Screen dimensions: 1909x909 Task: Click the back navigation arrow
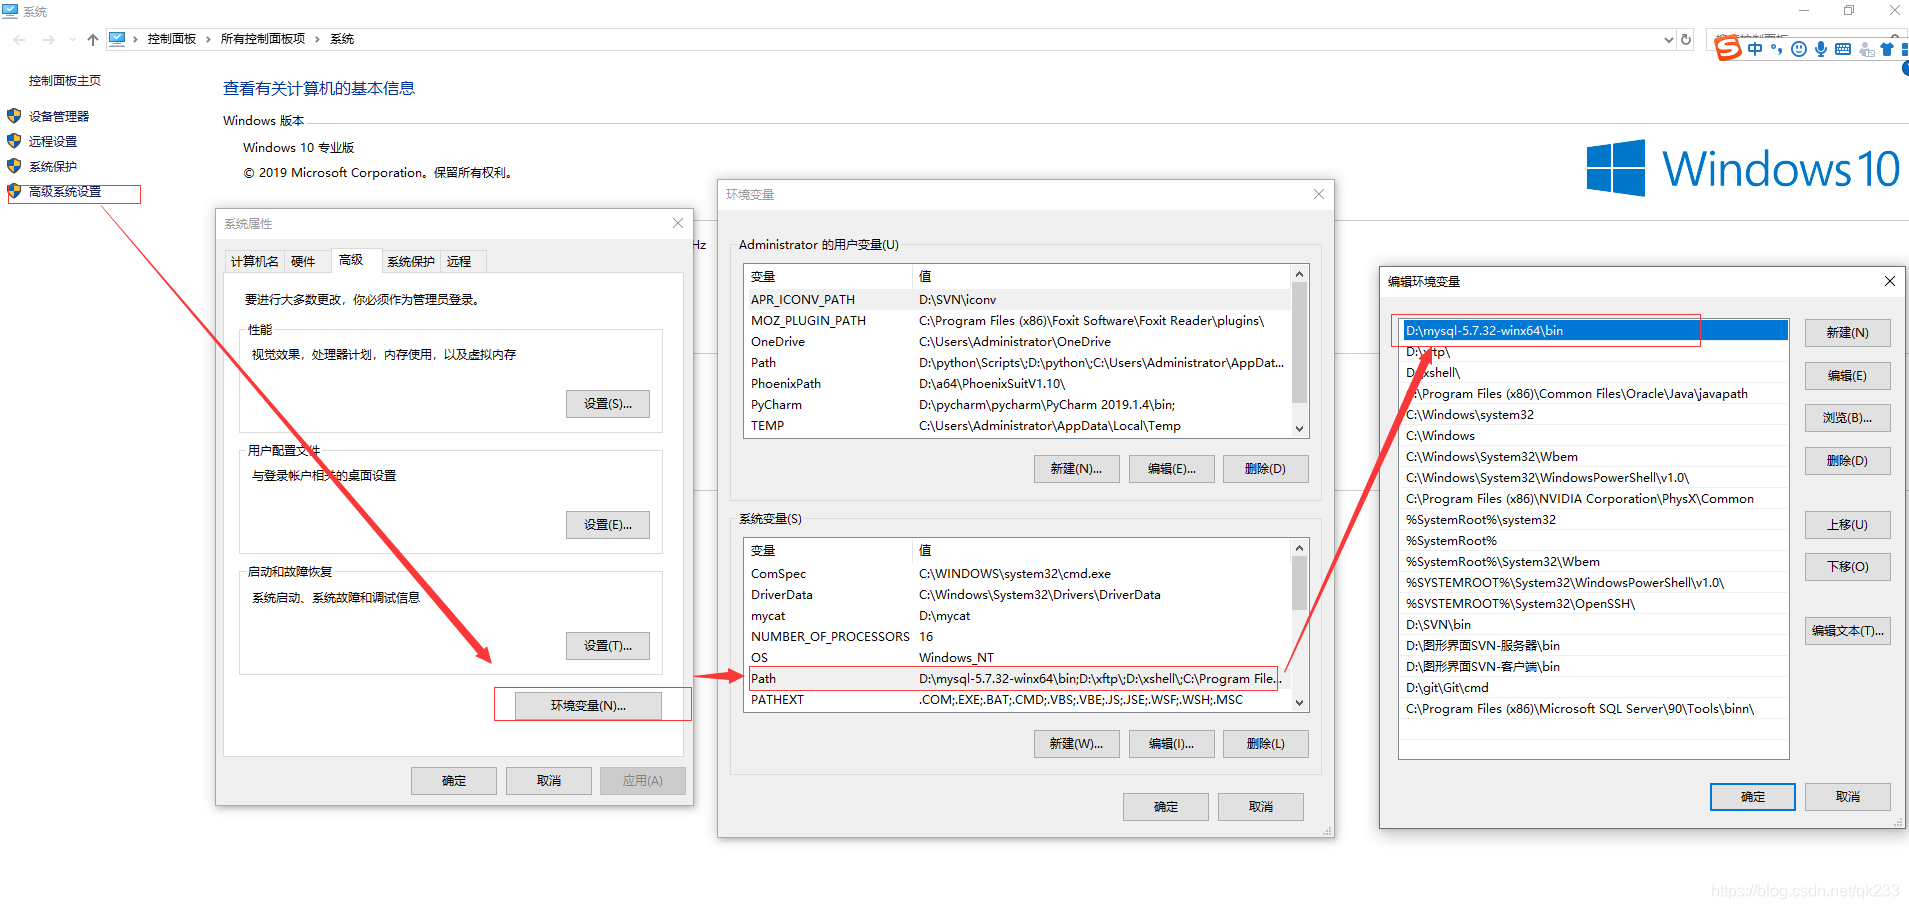(20, 39)
